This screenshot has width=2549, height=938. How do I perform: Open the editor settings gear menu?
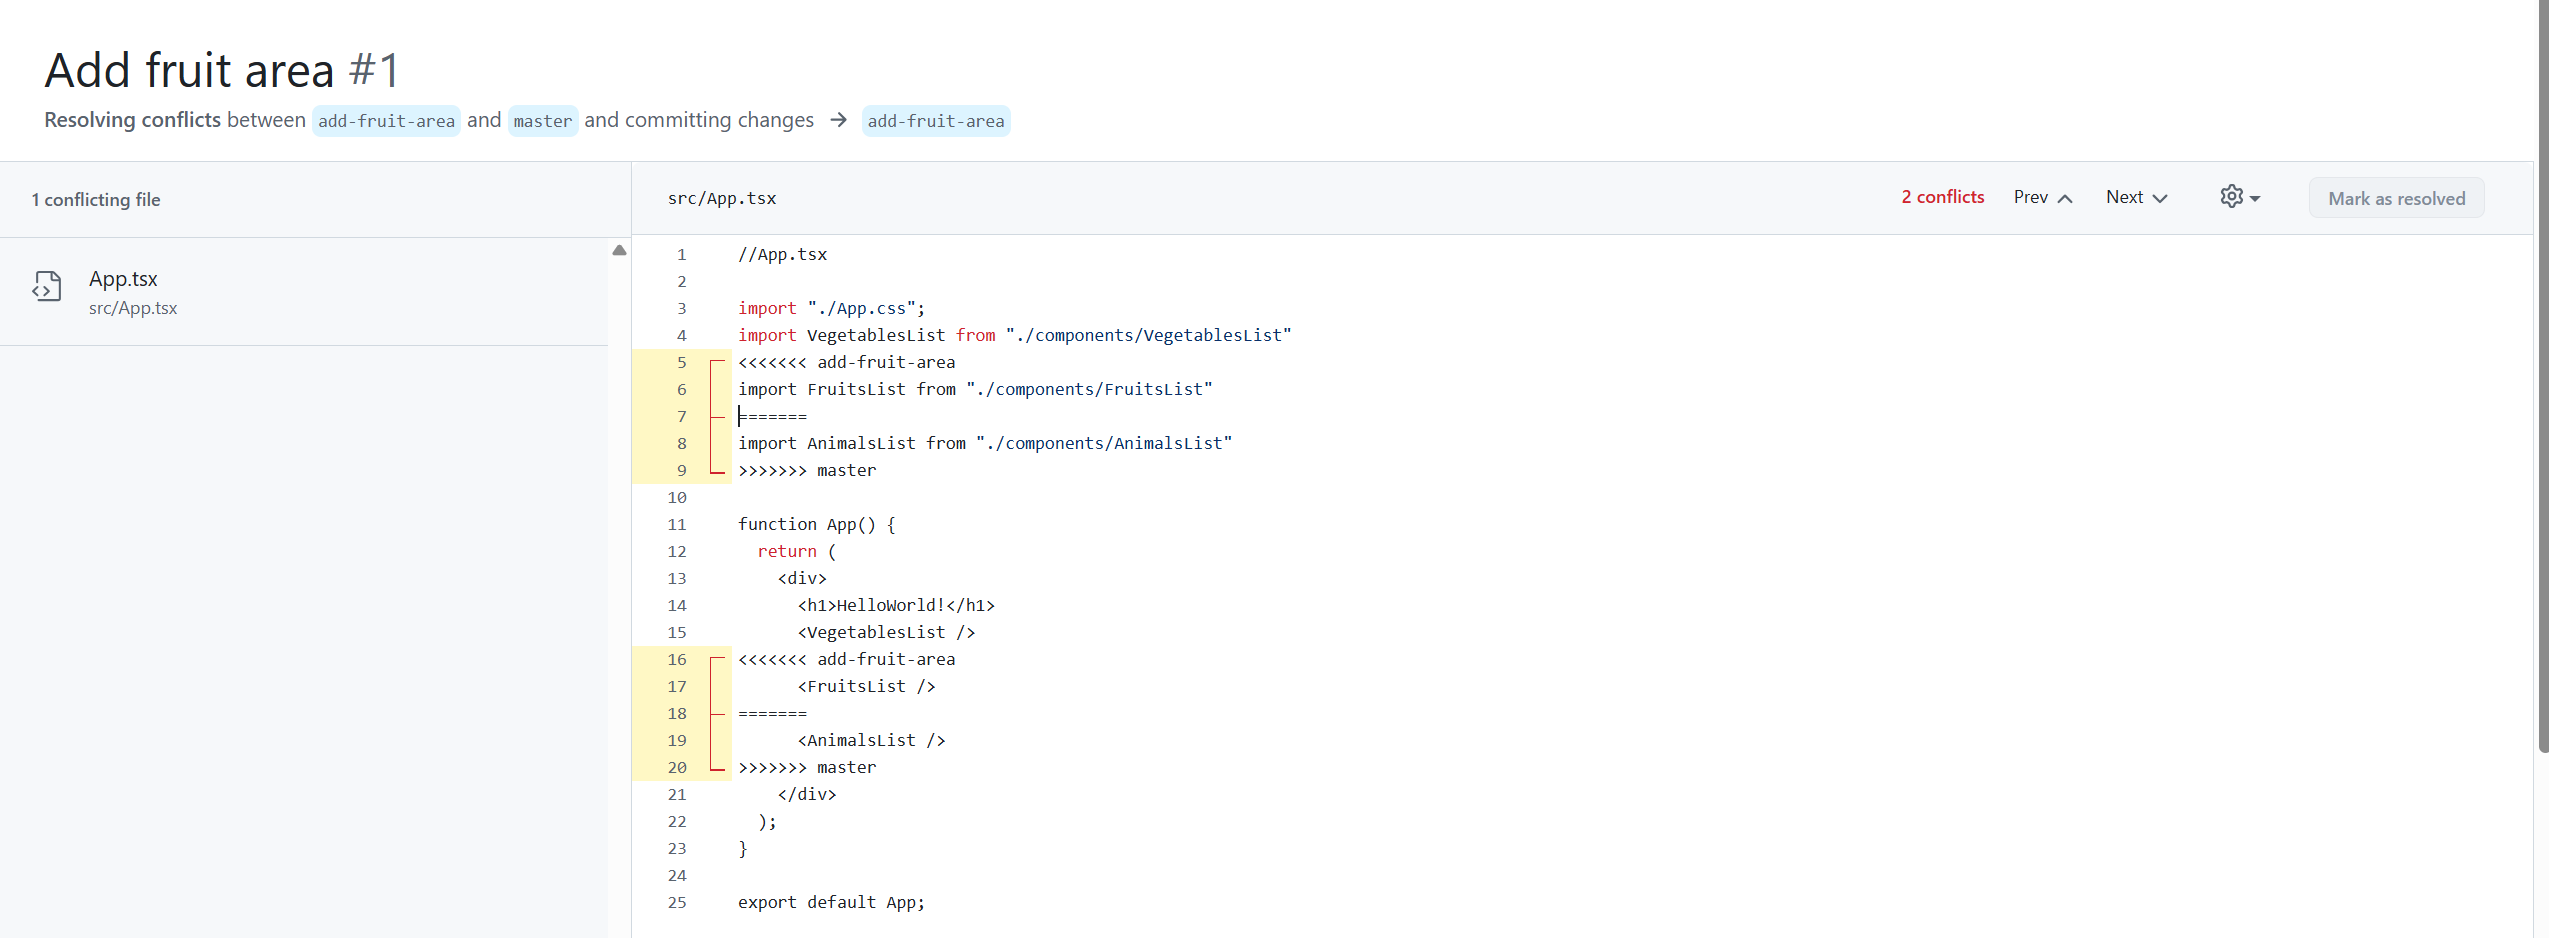[x=2239, y=197]
